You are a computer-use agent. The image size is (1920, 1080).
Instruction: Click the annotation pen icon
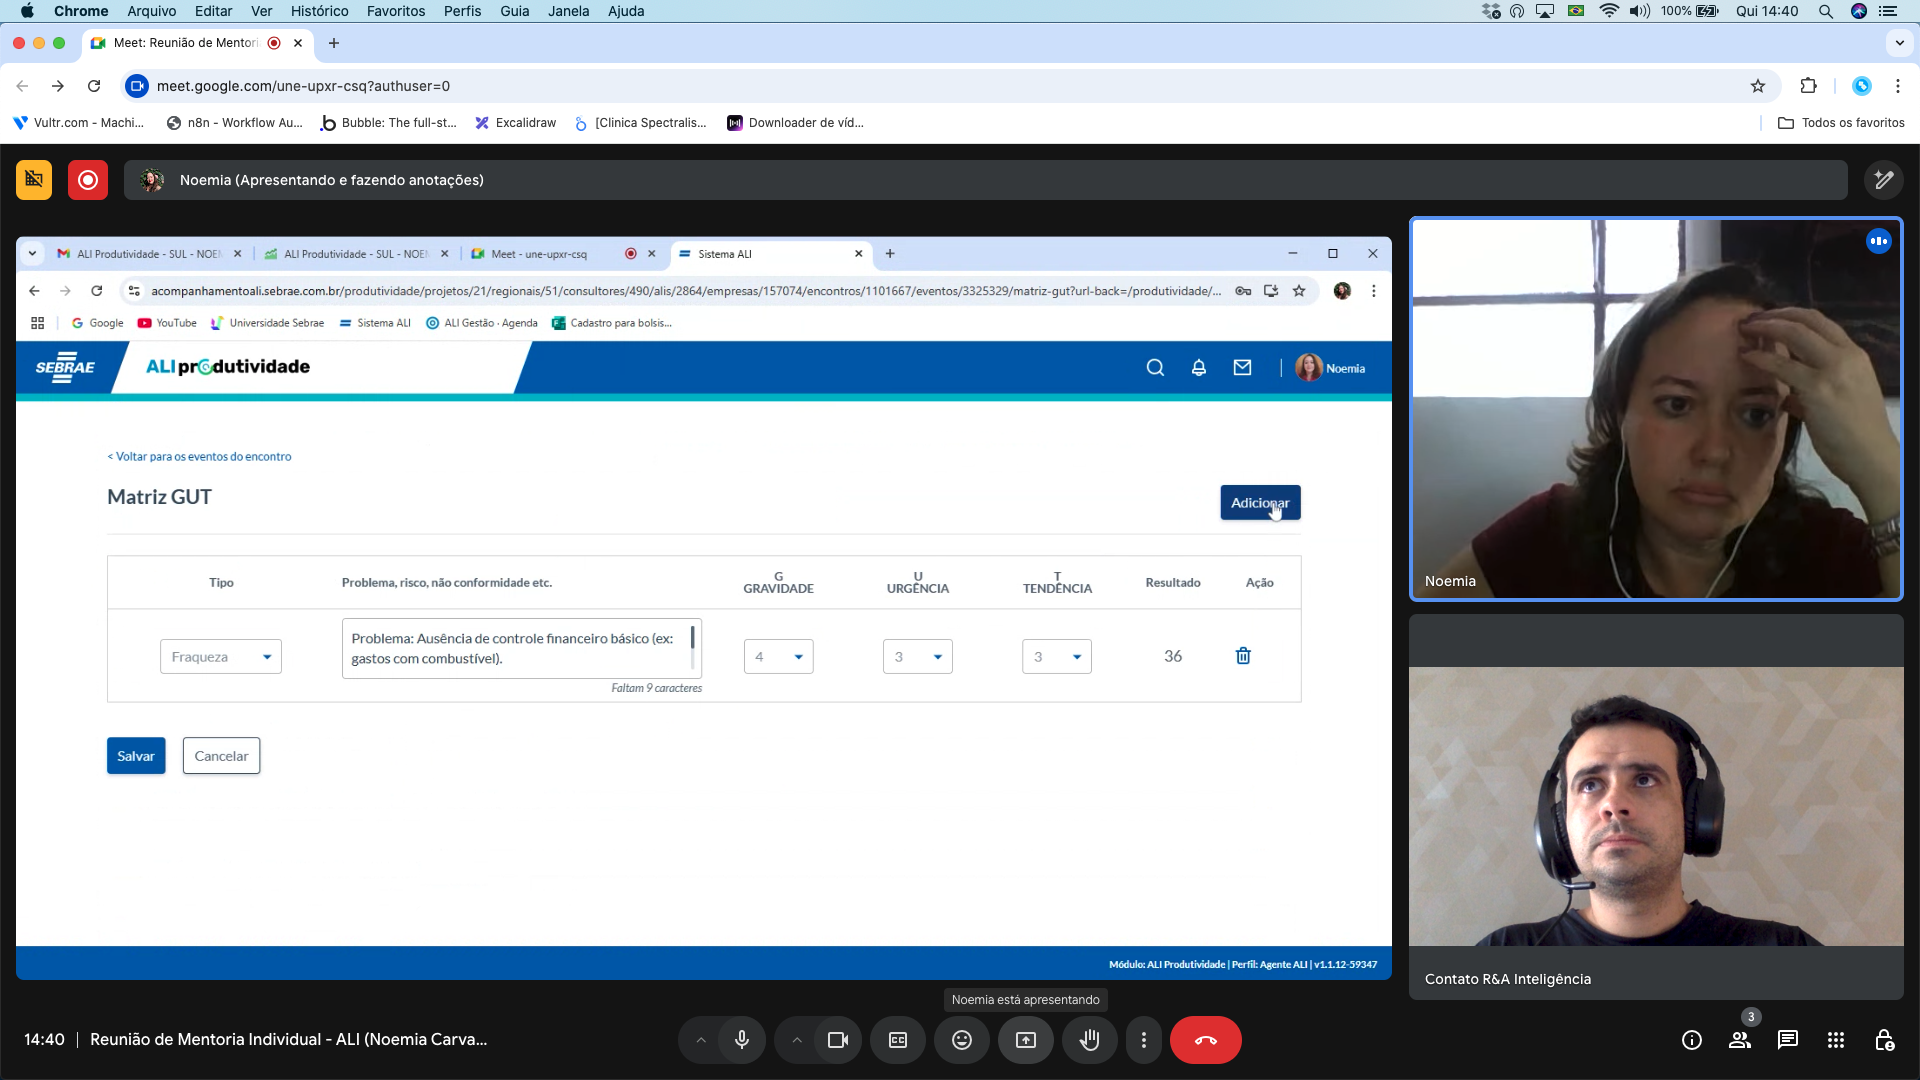coord(1884,180)
